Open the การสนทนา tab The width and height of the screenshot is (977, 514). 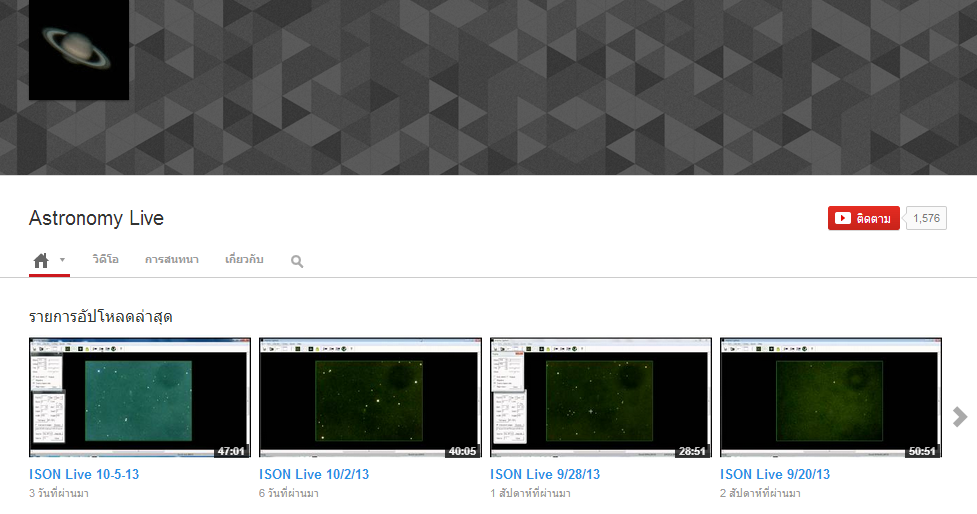point(172,260)
